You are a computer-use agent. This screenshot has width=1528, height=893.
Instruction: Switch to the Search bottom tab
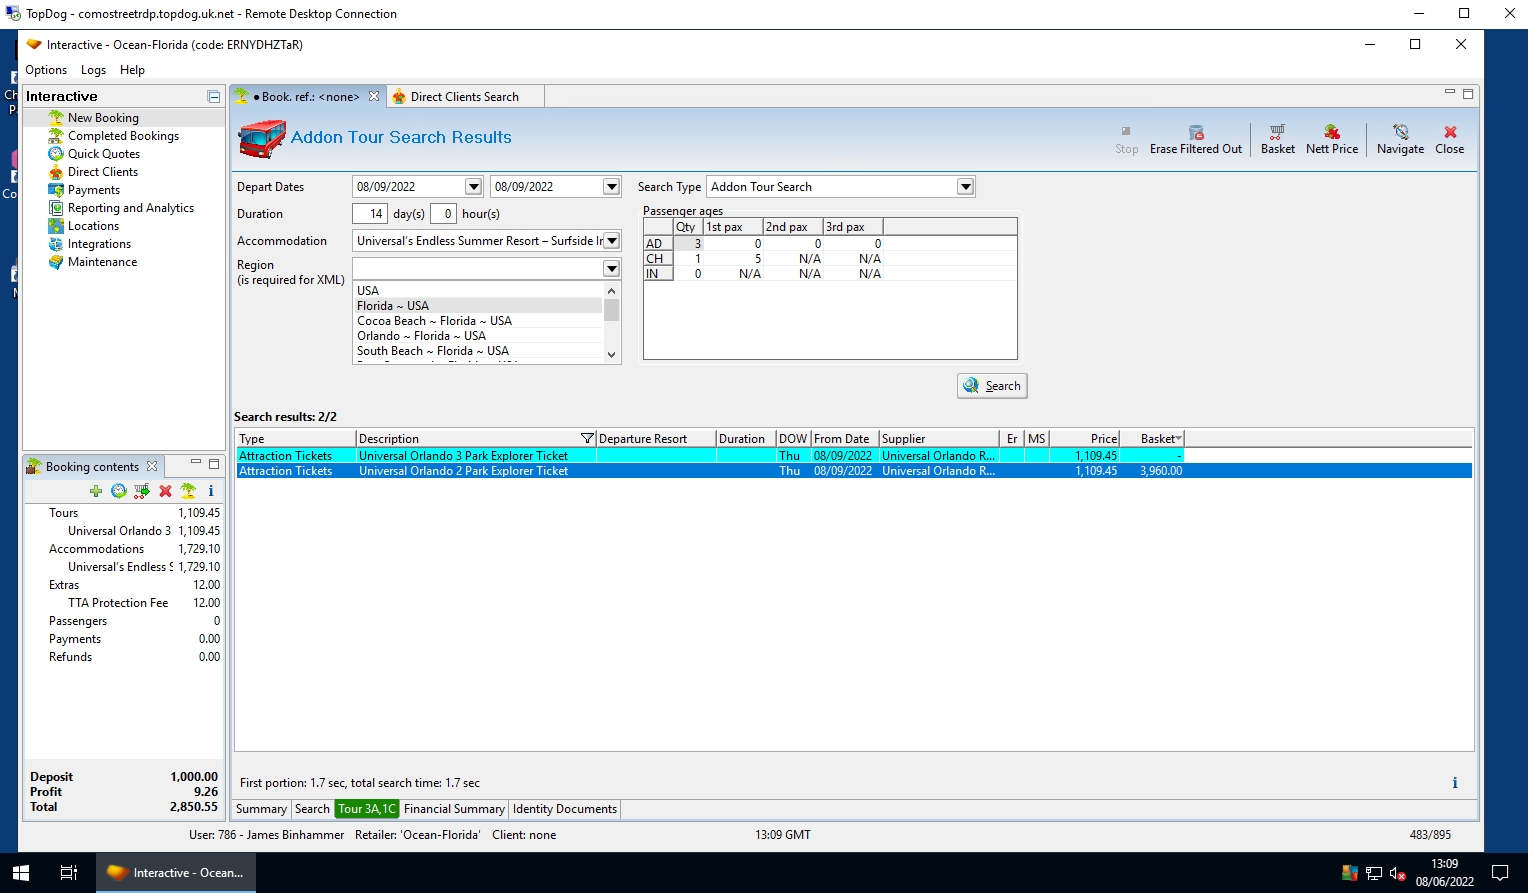(312, 809)
